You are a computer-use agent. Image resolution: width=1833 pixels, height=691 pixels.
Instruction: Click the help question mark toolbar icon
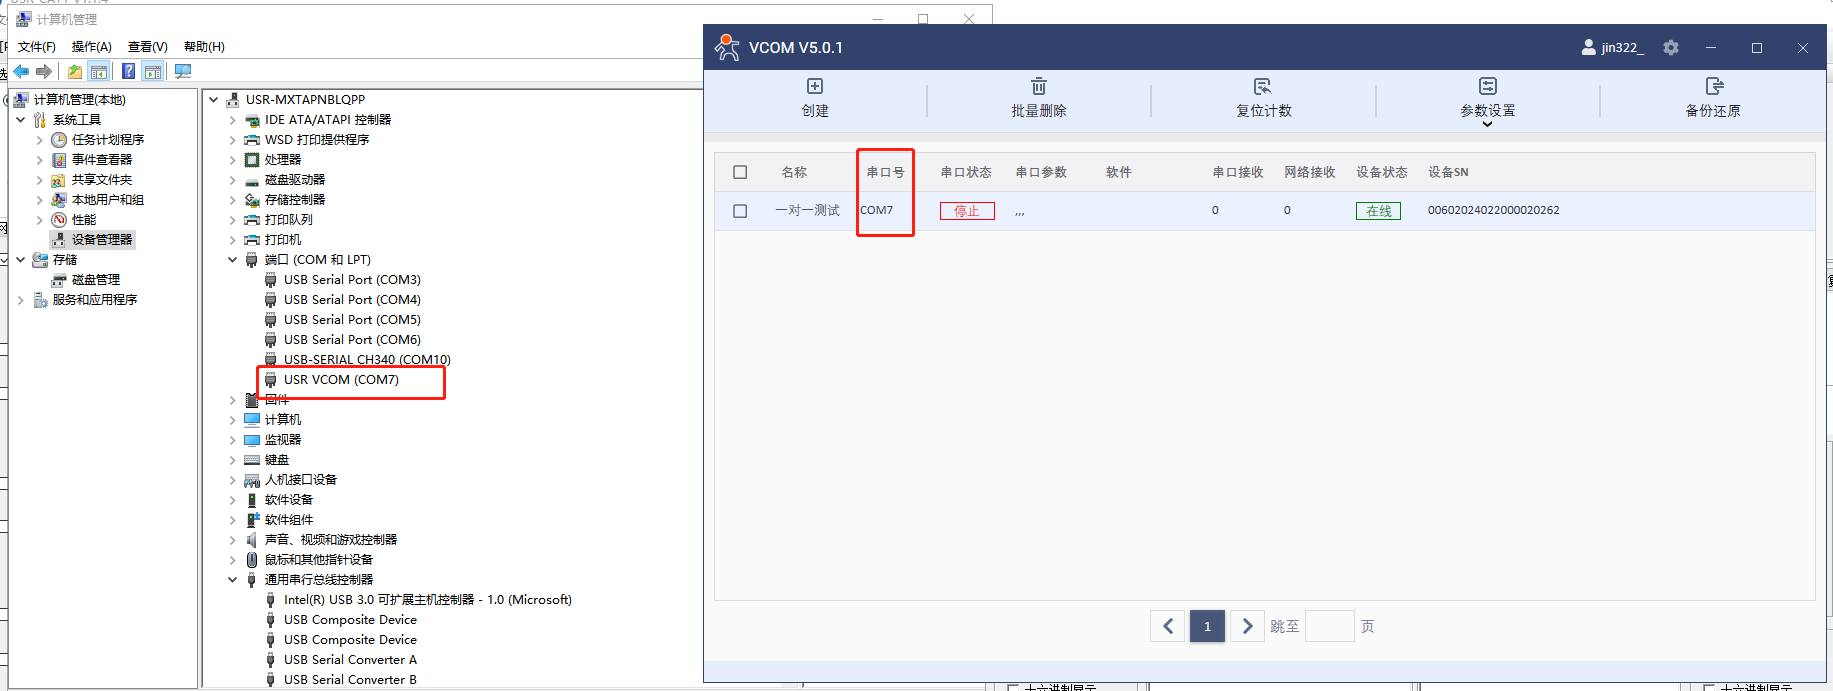point(128,71)
